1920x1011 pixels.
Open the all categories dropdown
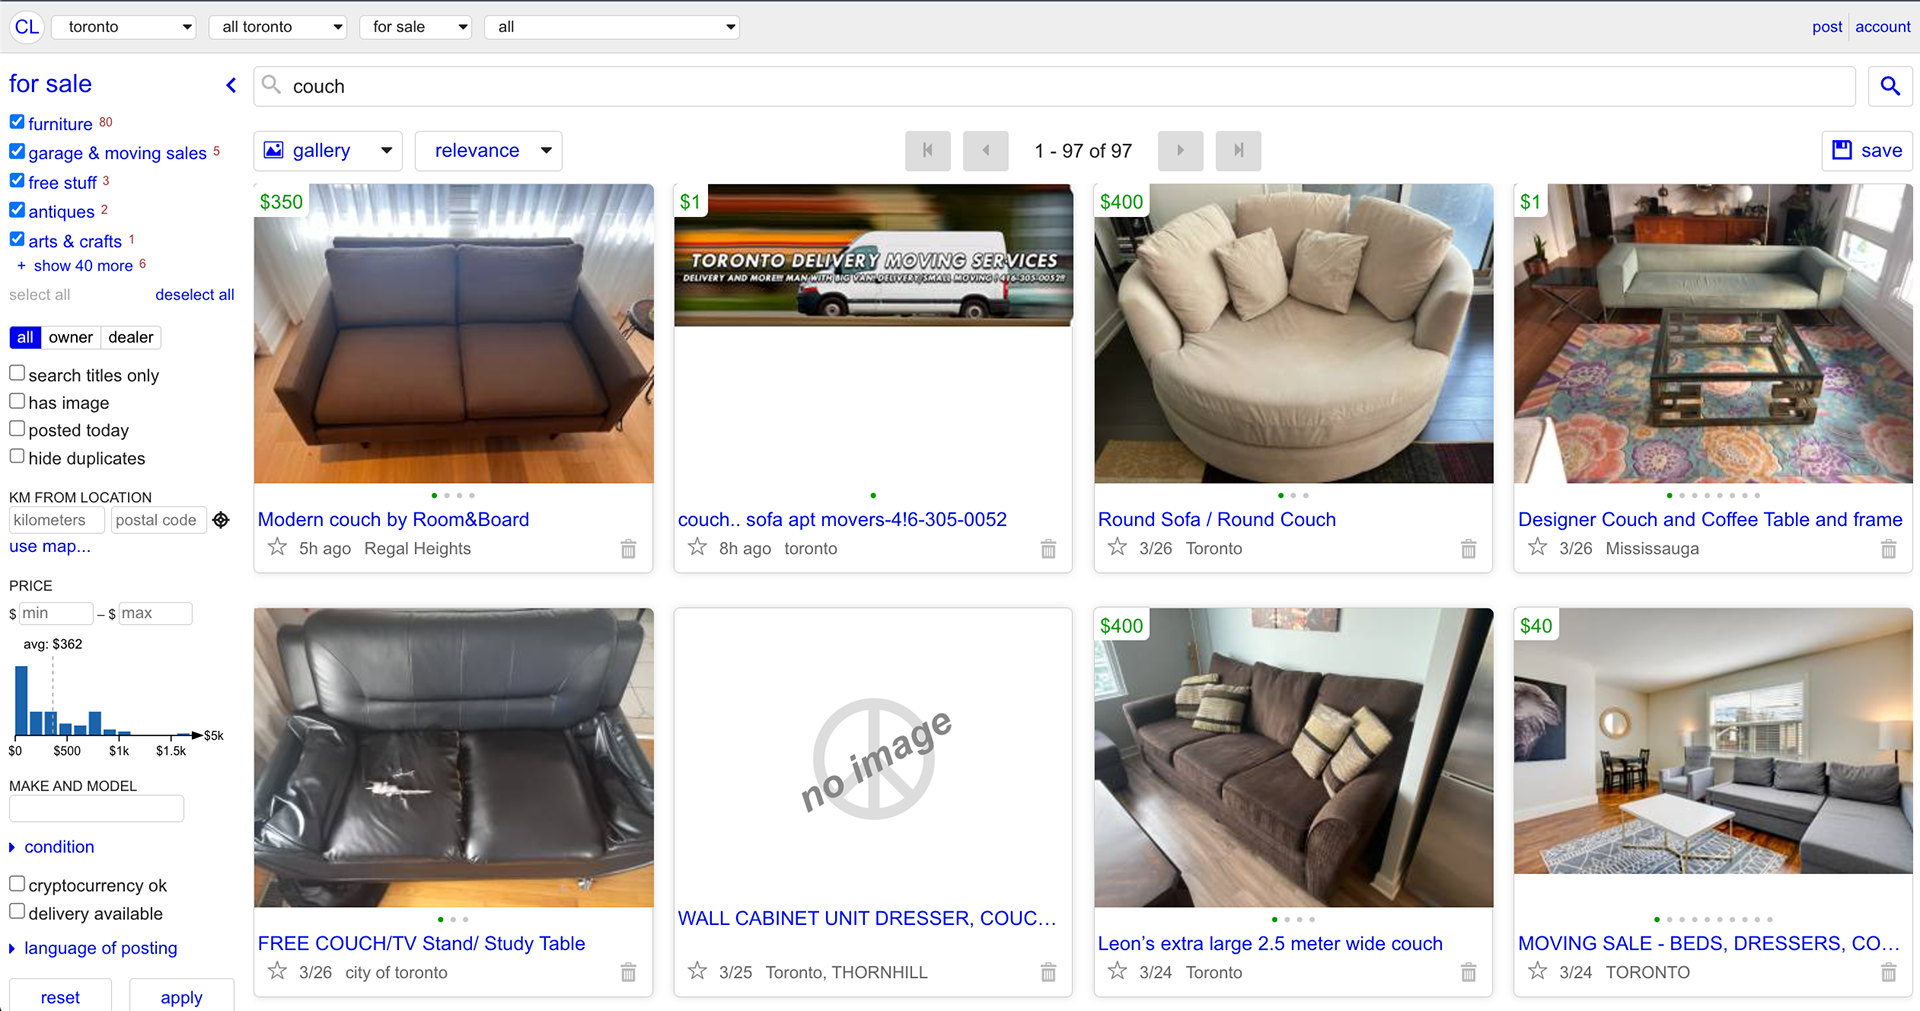612,27
